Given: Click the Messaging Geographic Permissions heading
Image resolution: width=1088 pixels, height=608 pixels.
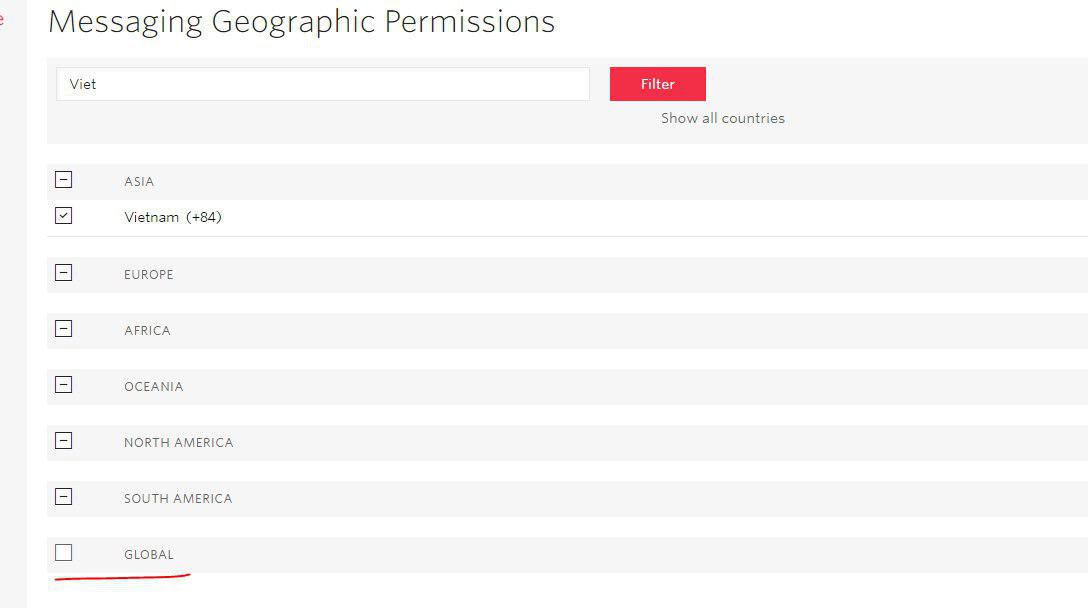Looking at the screenshot, I should click(x=301, y=22).
